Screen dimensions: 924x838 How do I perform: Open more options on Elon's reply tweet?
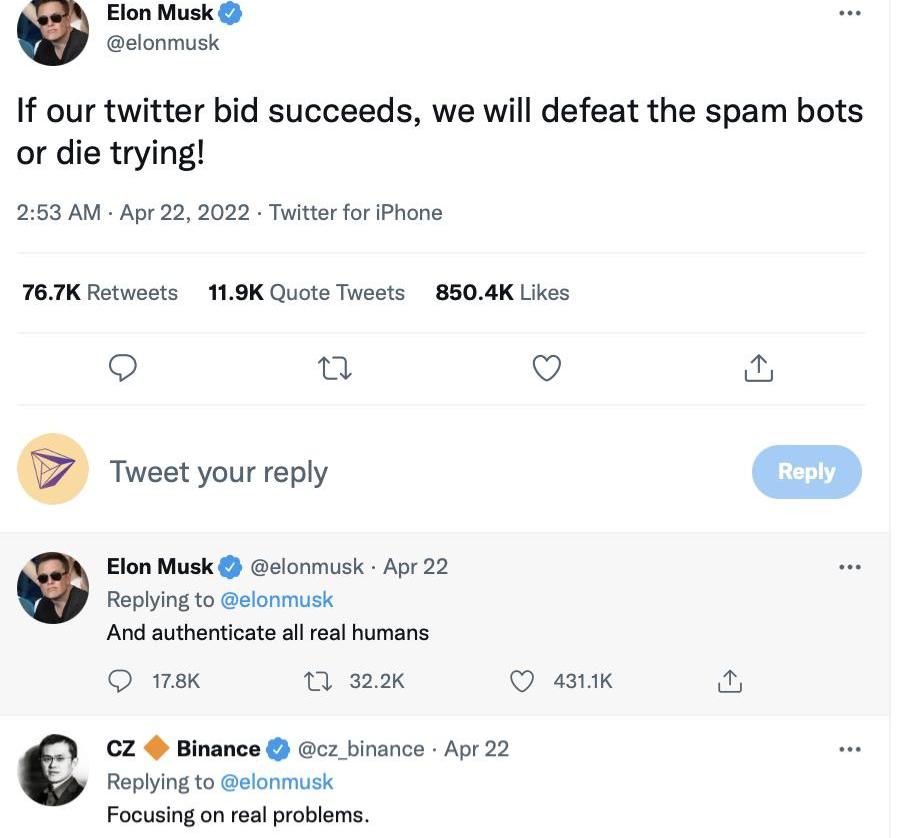(x=849, y=567)
